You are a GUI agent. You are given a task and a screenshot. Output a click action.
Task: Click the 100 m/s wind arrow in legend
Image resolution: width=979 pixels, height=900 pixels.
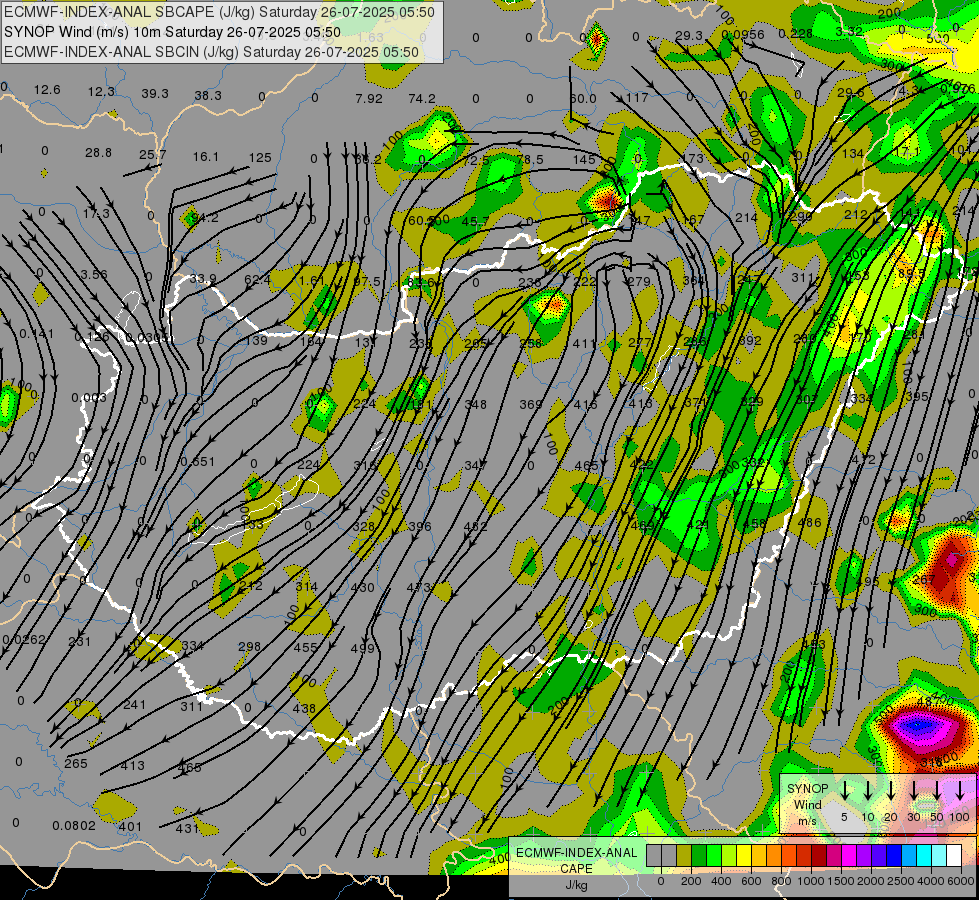960,791
